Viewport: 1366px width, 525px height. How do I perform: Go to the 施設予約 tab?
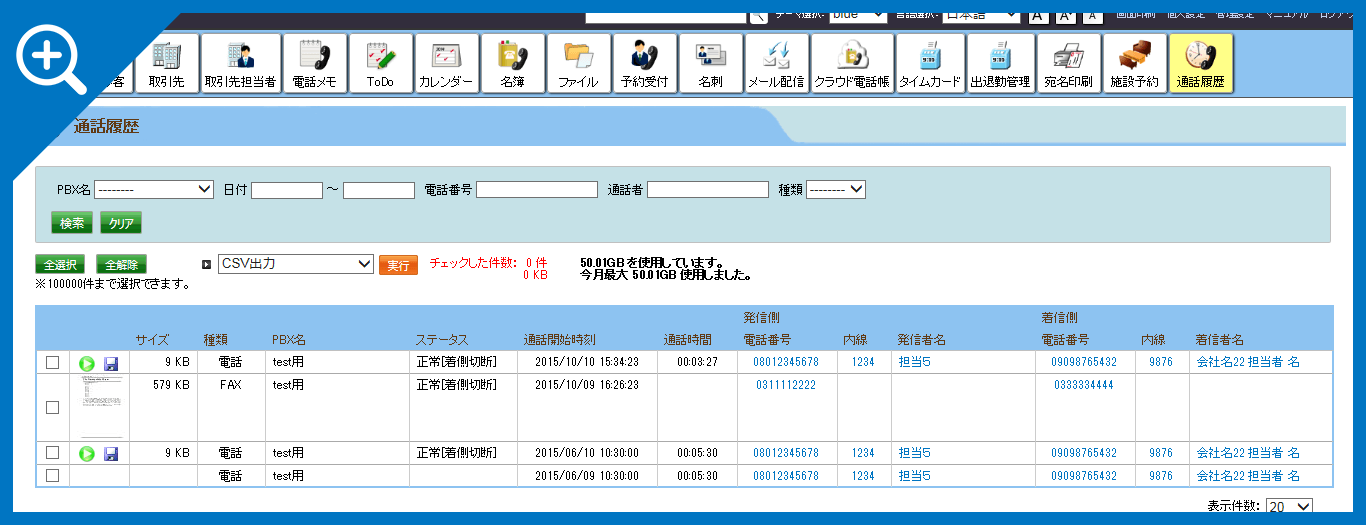[1134, 64]
